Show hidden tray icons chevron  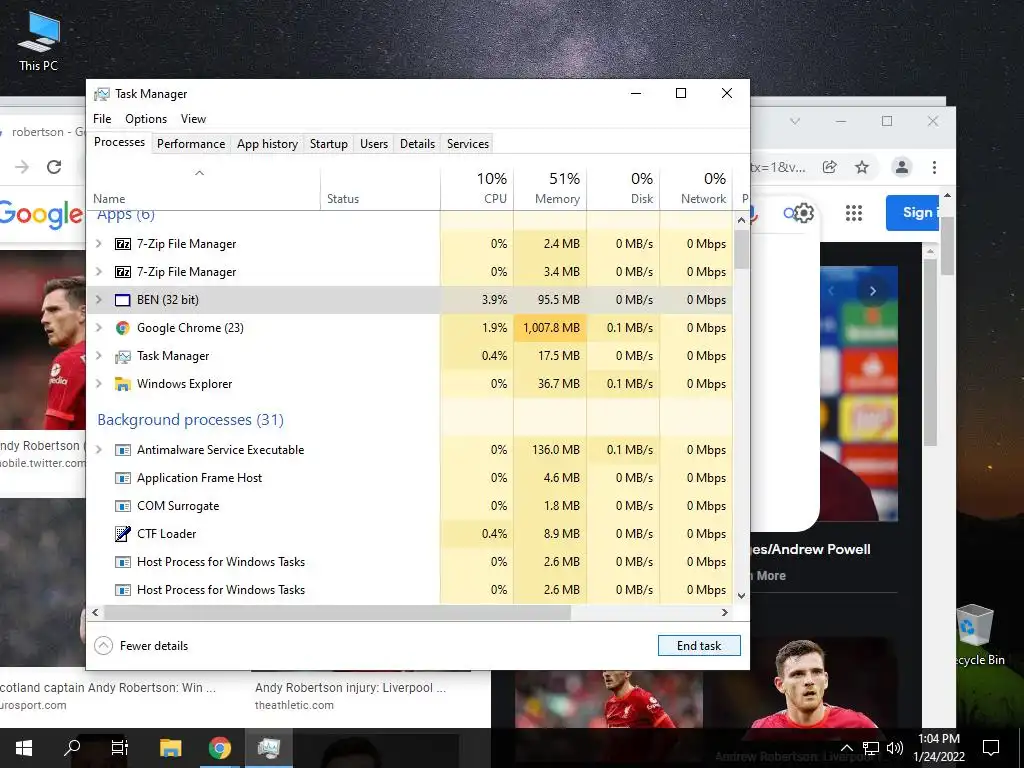[x=846, y=748]
